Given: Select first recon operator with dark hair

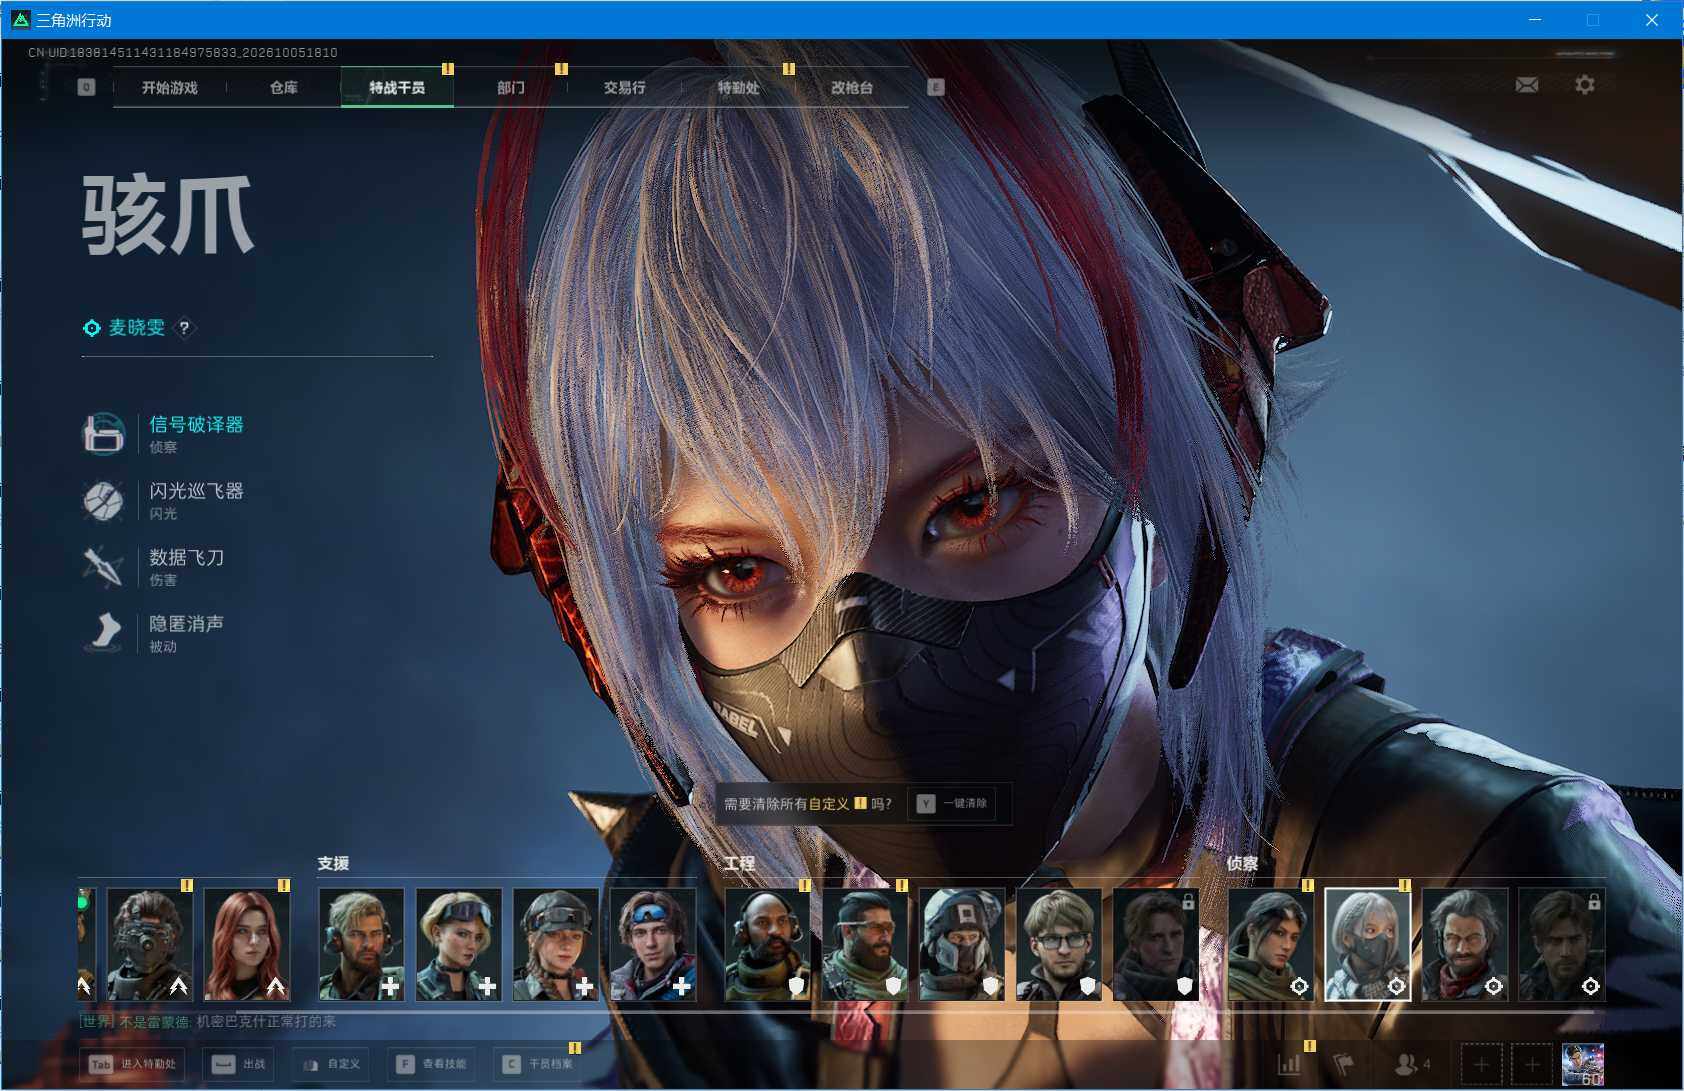Looking at the screenshot, I should [x=1271, y=944].
